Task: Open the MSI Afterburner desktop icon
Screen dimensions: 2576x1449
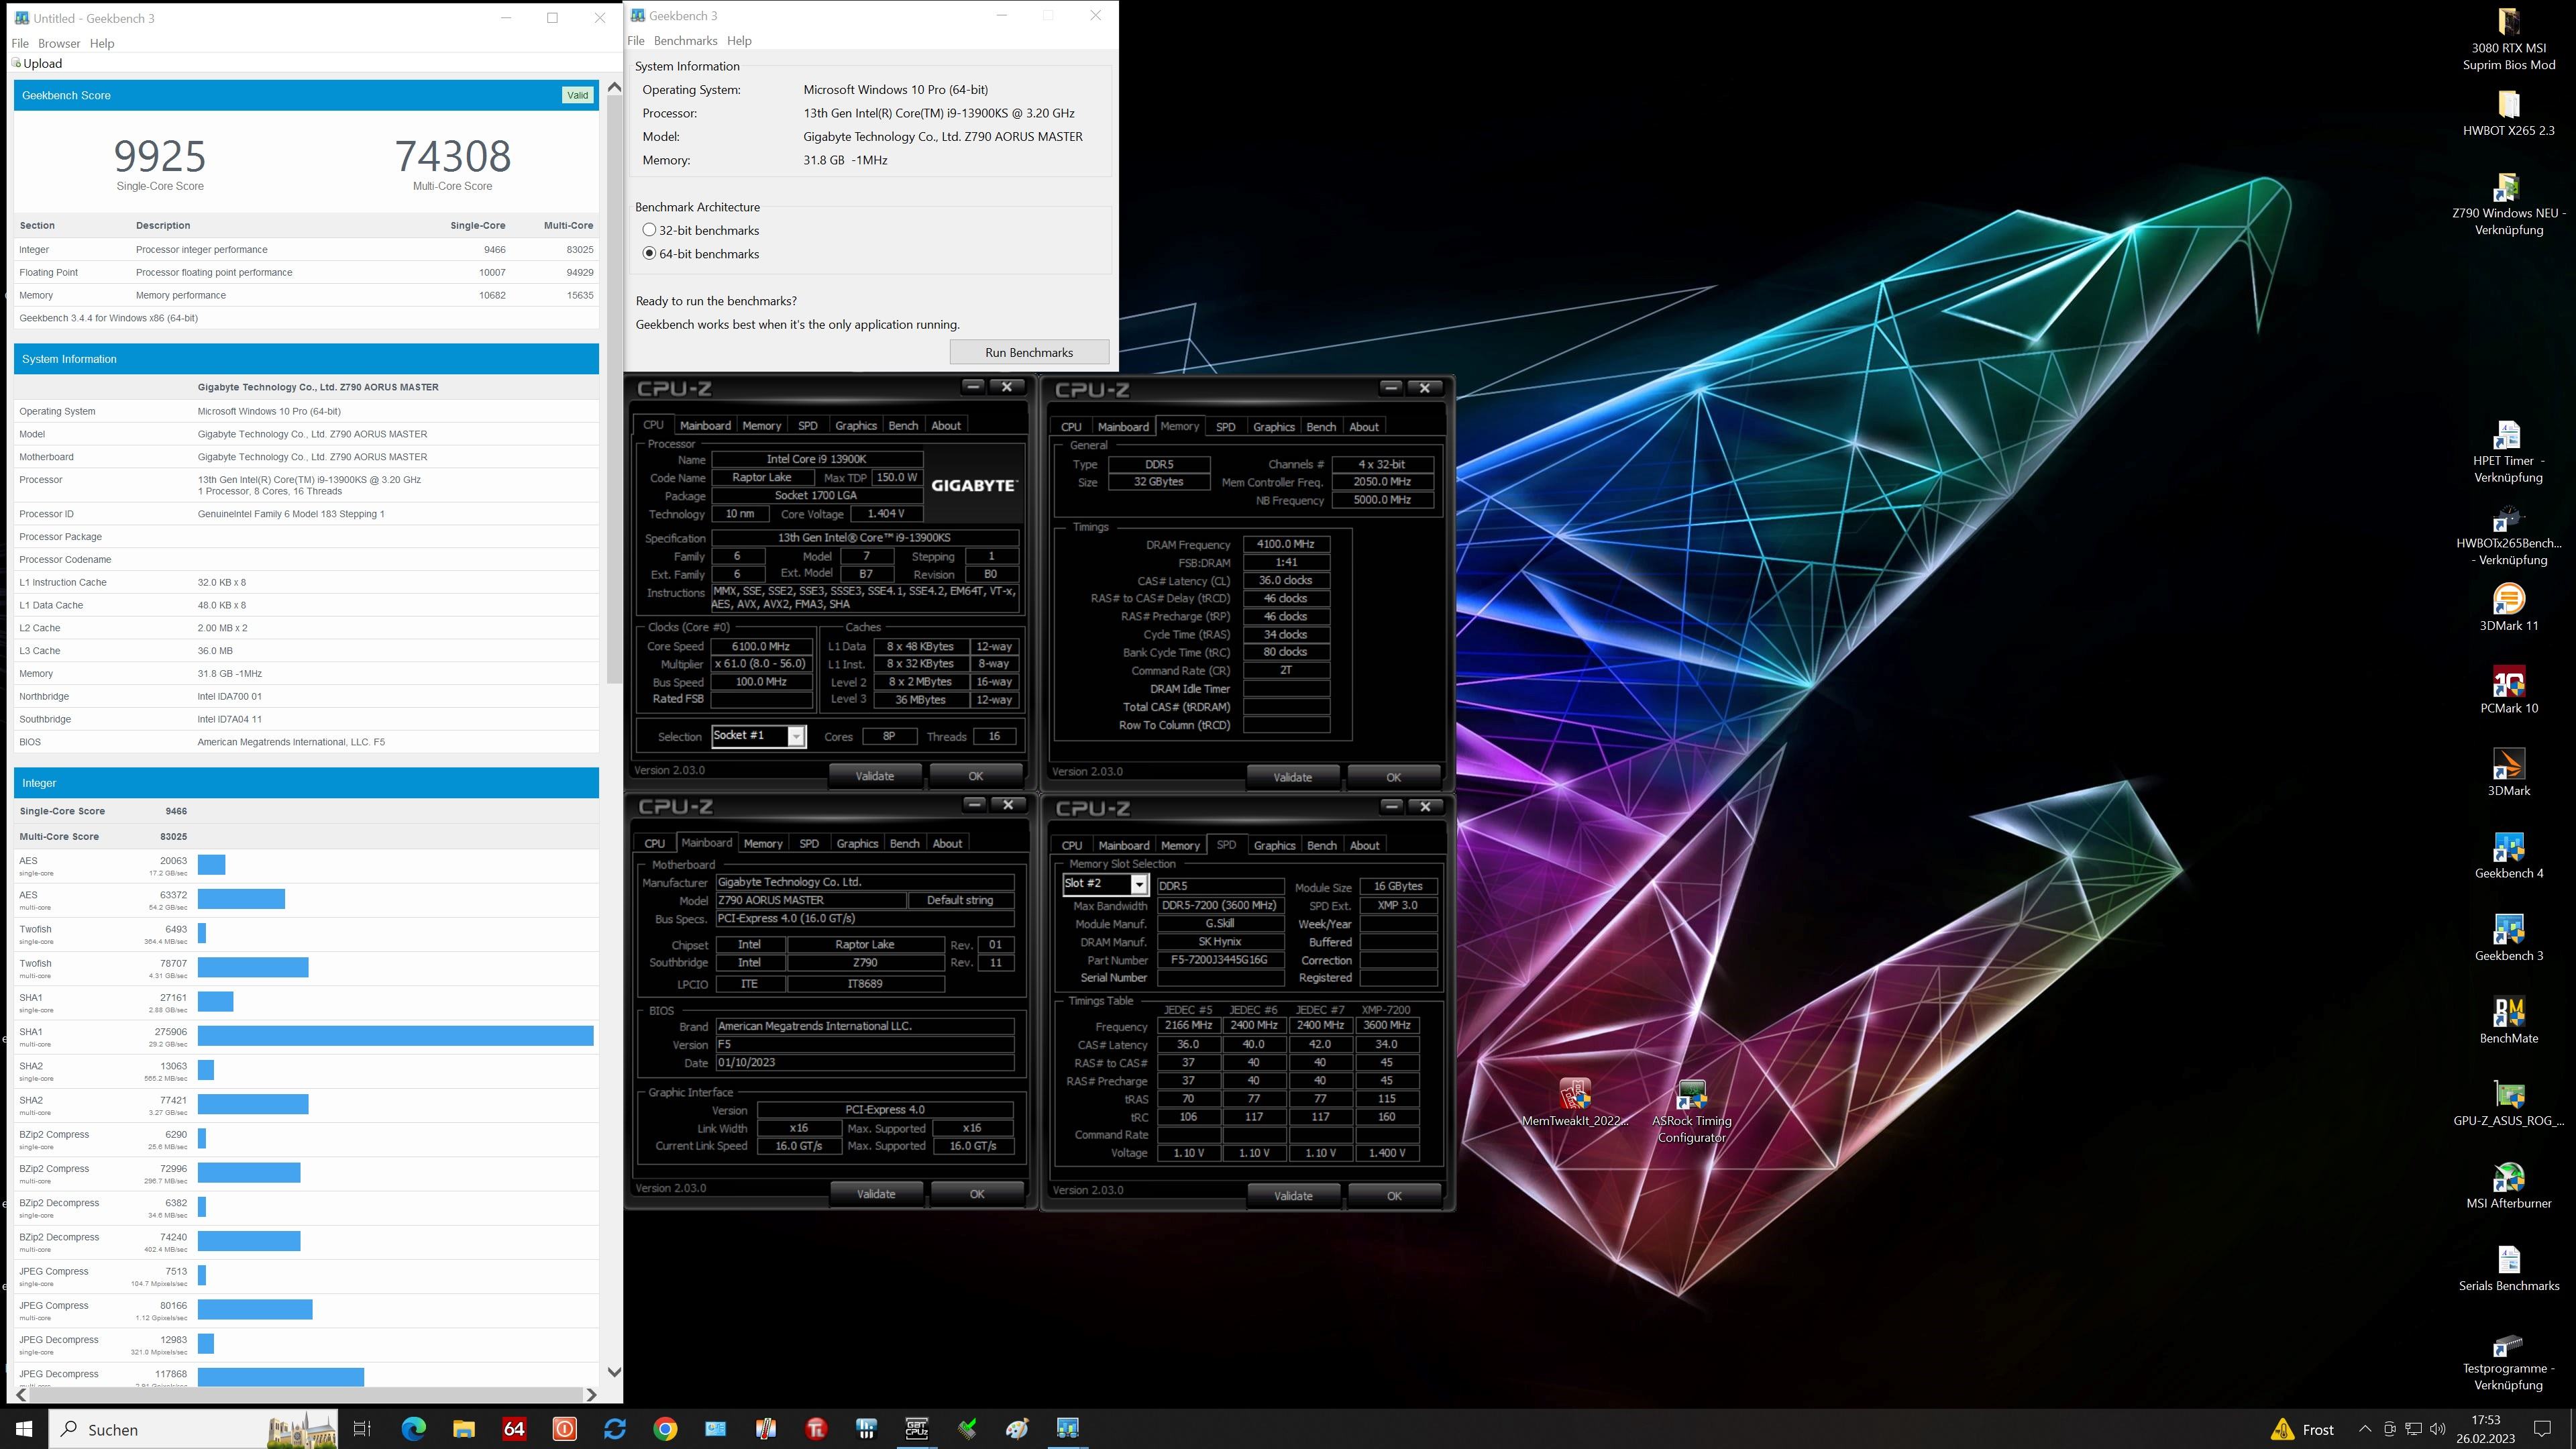Action: (2508, 1185)
